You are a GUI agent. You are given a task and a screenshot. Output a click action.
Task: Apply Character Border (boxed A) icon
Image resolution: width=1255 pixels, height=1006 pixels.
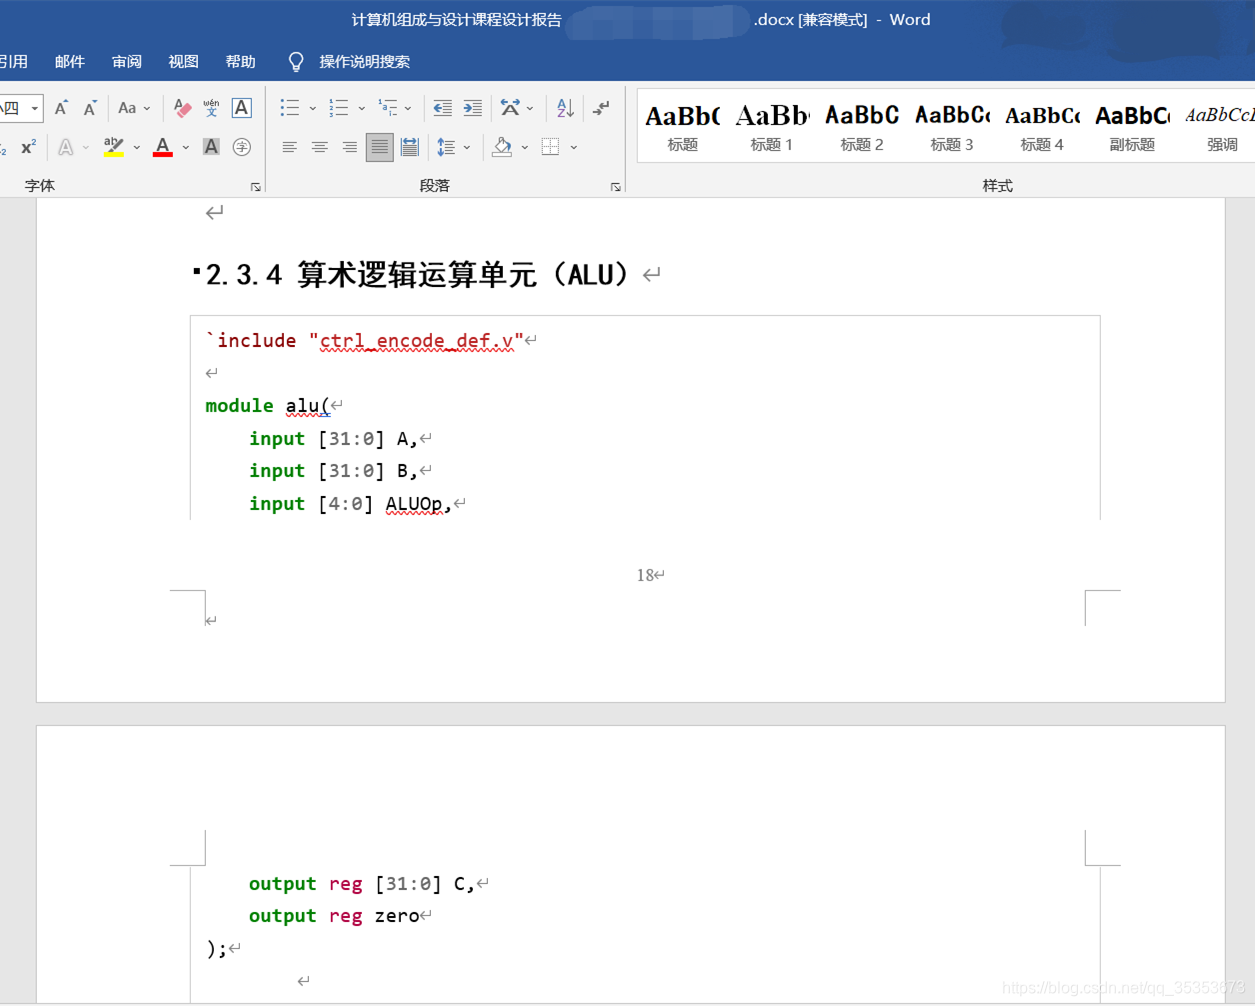[241, 108]
